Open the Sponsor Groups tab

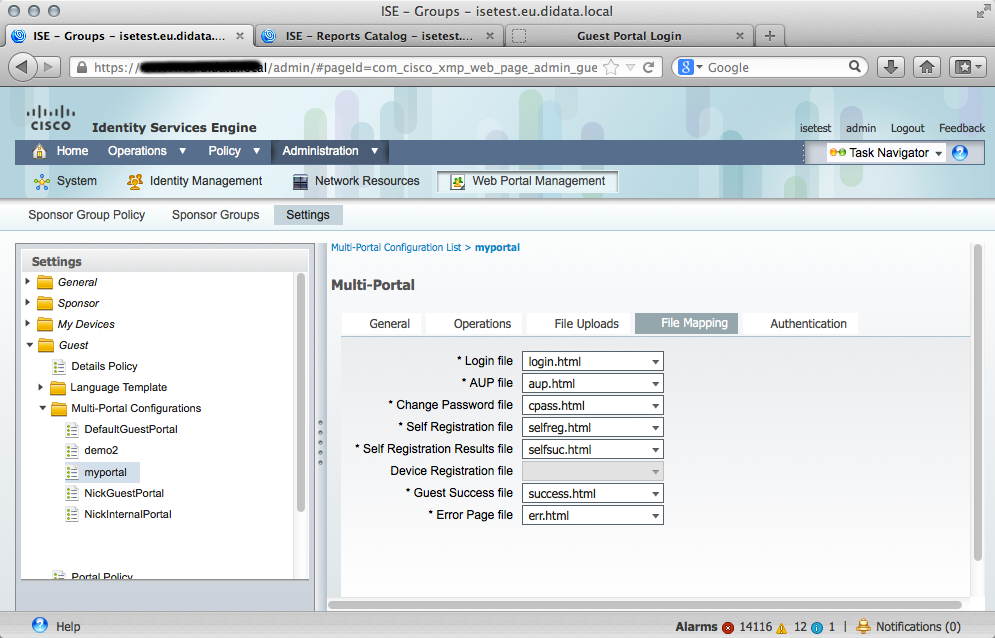(215, 215)
